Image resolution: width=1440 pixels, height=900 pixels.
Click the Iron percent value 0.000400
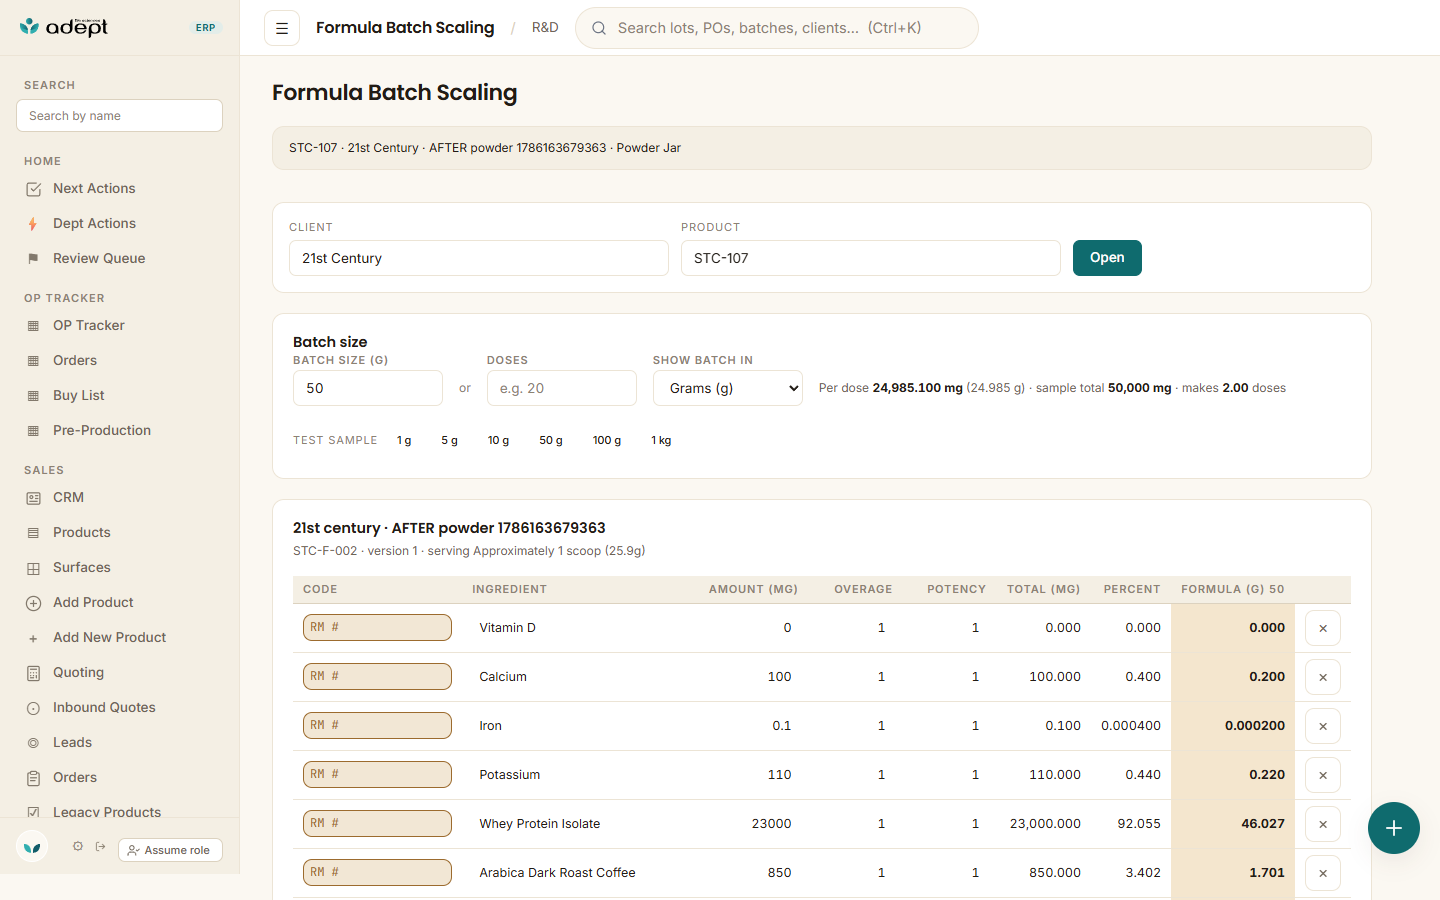coord(1131,726)
